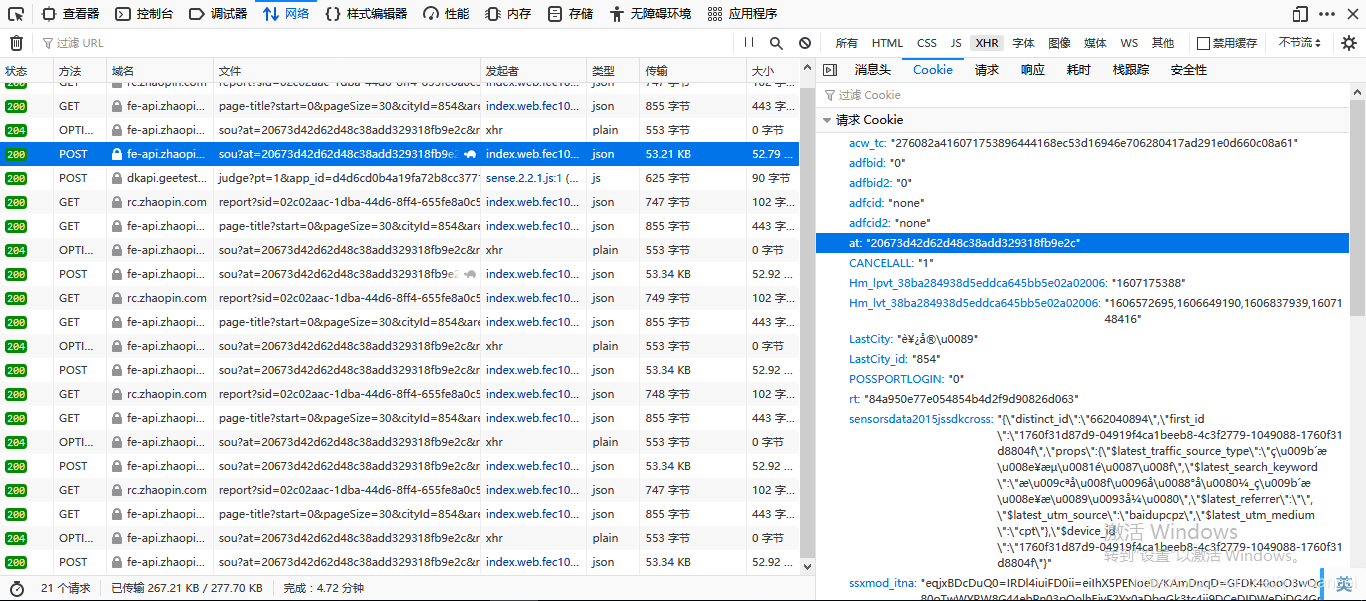Select the LastCity_id cookie row
Viewport: 1366px width, 601px height.
(1082, 359)
